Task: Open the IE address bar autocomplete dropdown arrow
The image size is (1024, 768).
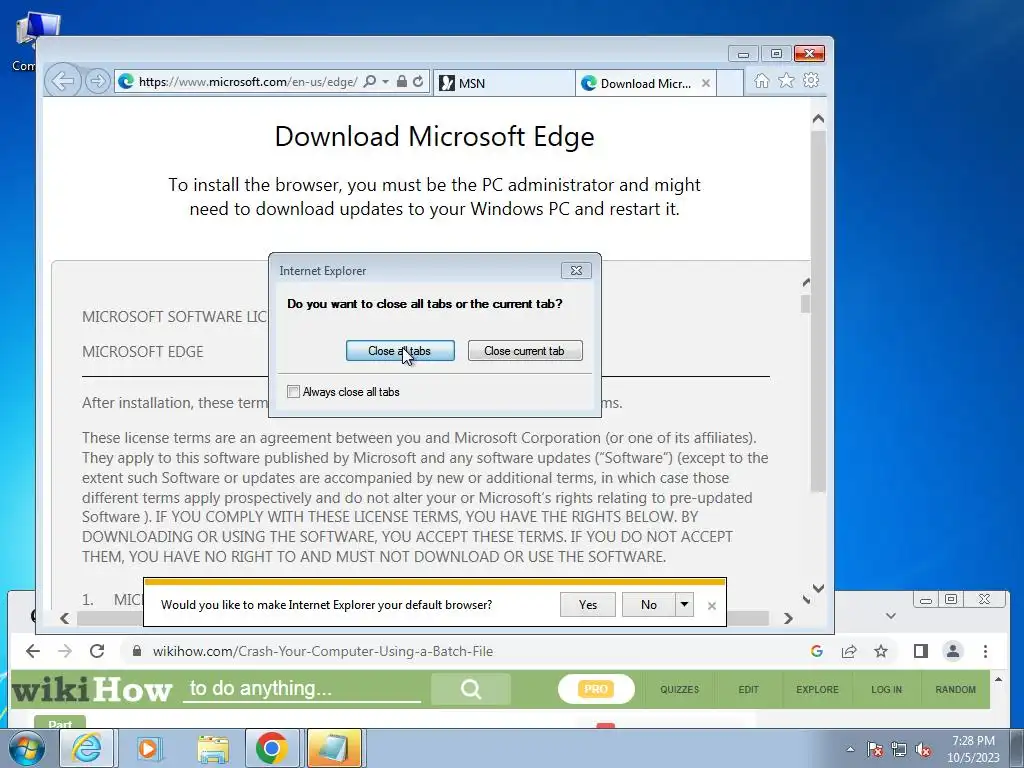Action: 385,82
